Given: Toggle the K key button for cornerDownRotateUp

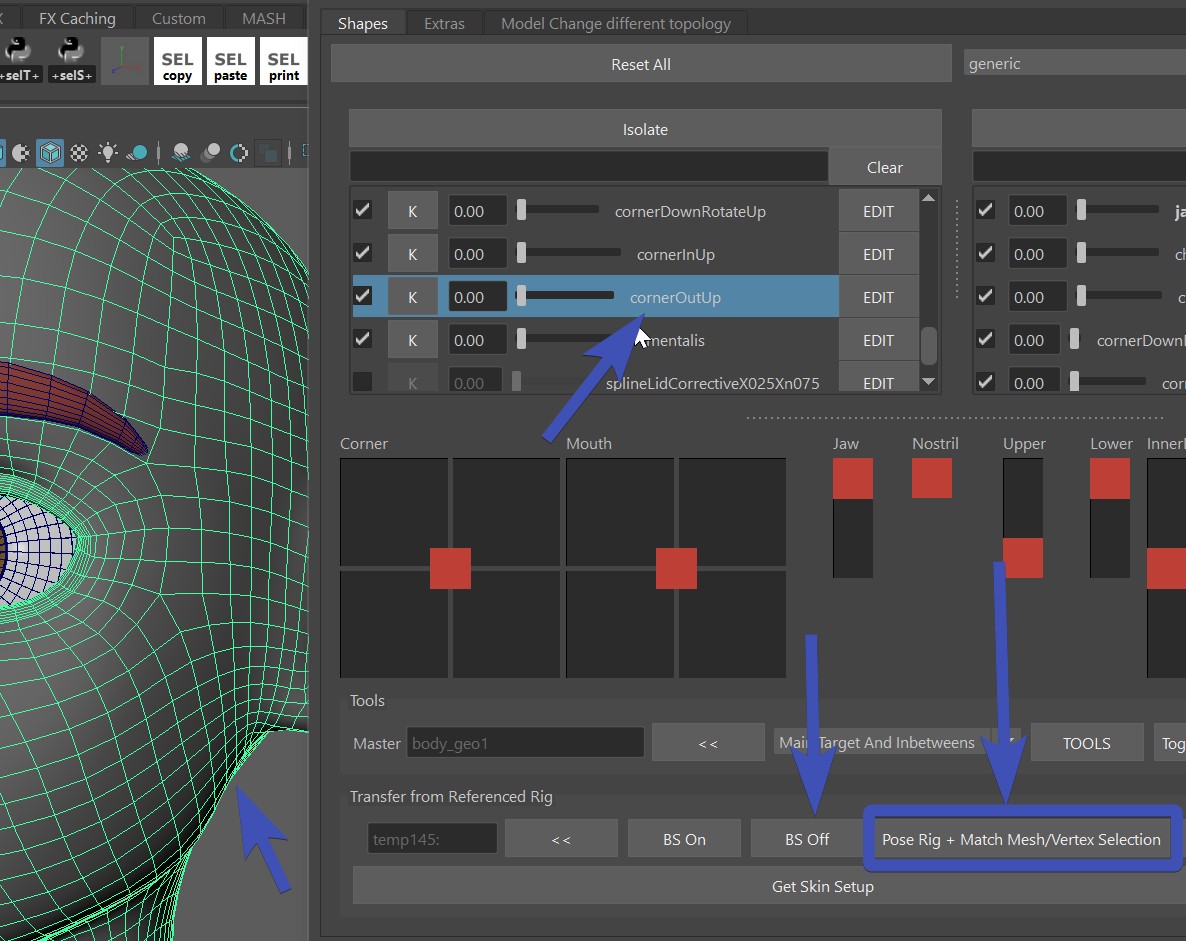Looking at the screenshot, I should (x=413, y=211).
